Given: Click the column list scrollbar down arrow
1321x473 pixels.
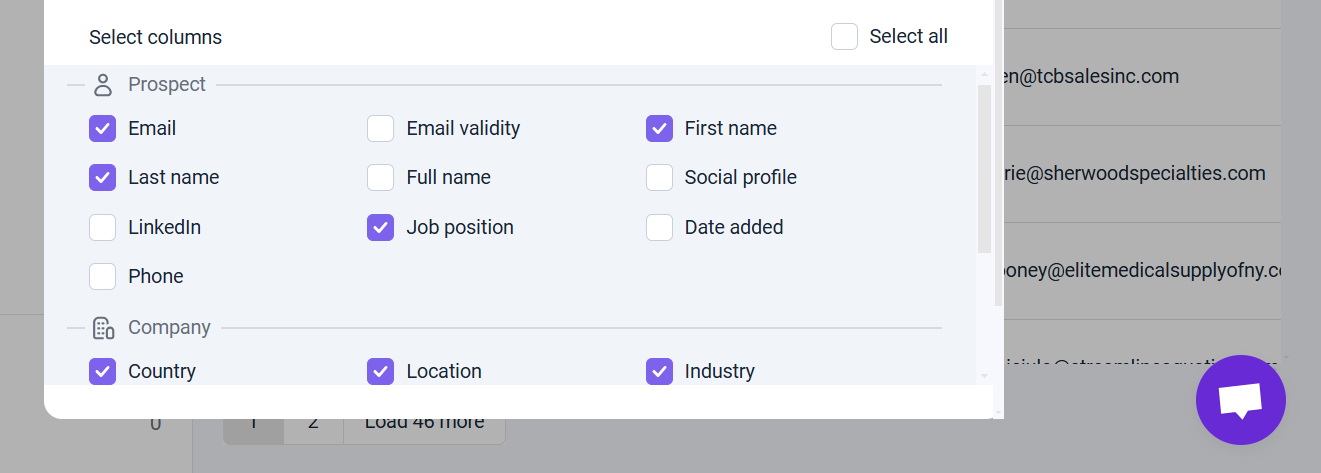Looking at the screenshot, I should 984,376.
